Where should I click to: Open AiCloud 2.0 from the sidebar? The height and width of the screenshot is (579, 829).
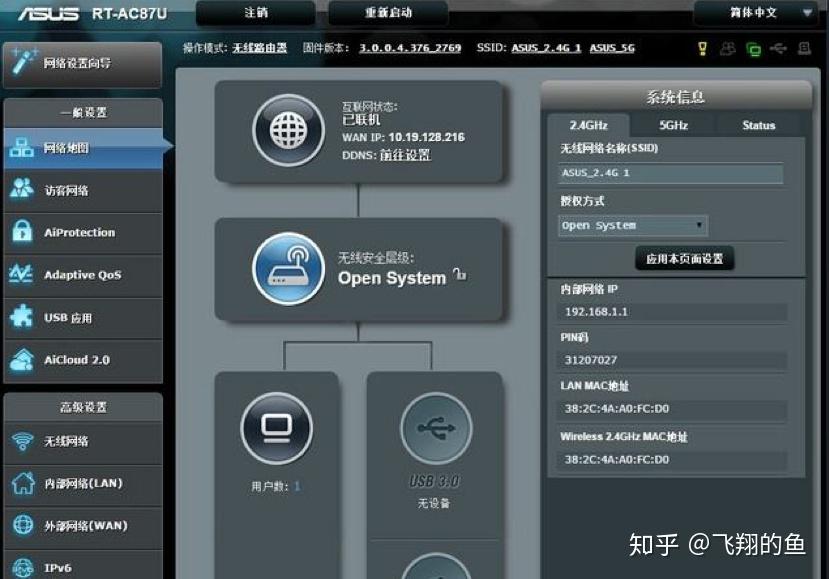click(x=82, y=360)
